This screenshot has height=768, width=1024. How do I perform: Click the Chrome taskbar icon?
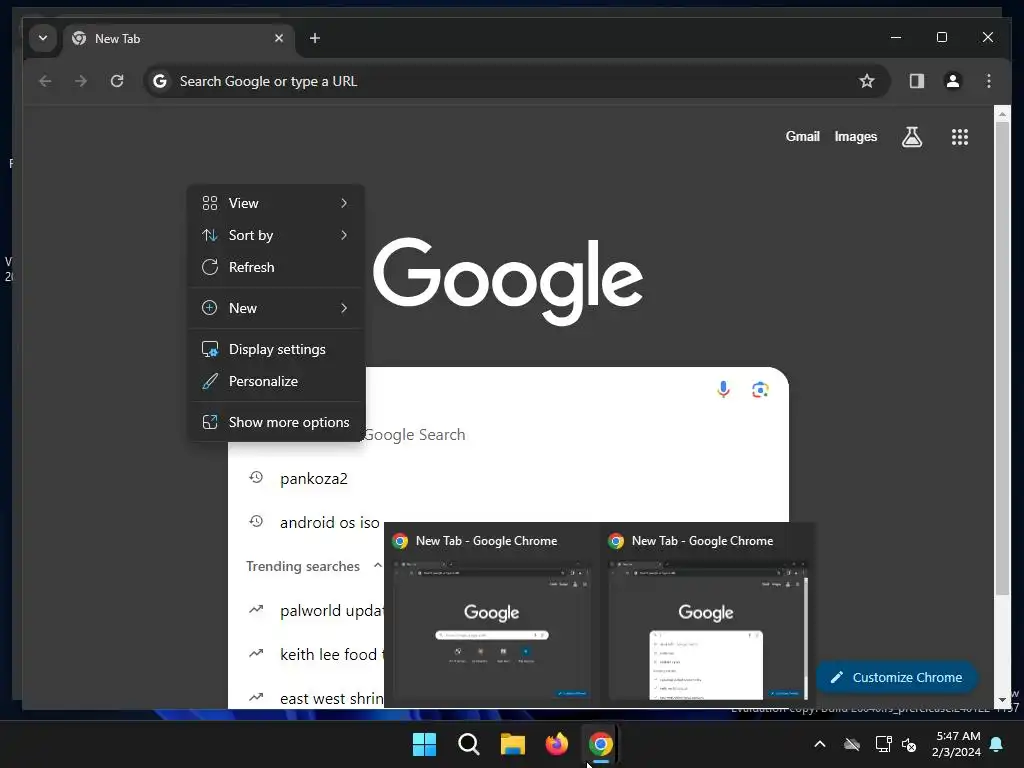tap(601, 744)
